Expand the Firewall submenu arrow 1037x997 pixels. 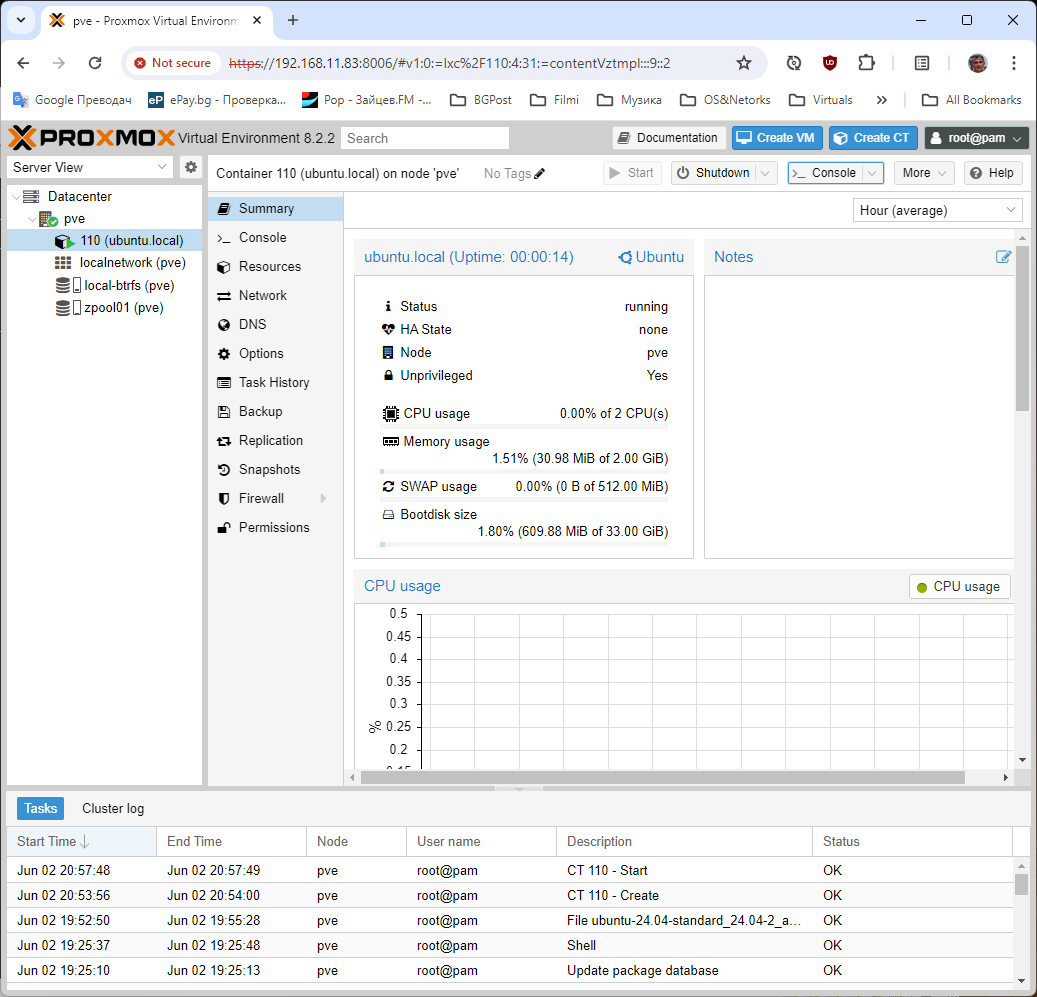click(323, 498)
